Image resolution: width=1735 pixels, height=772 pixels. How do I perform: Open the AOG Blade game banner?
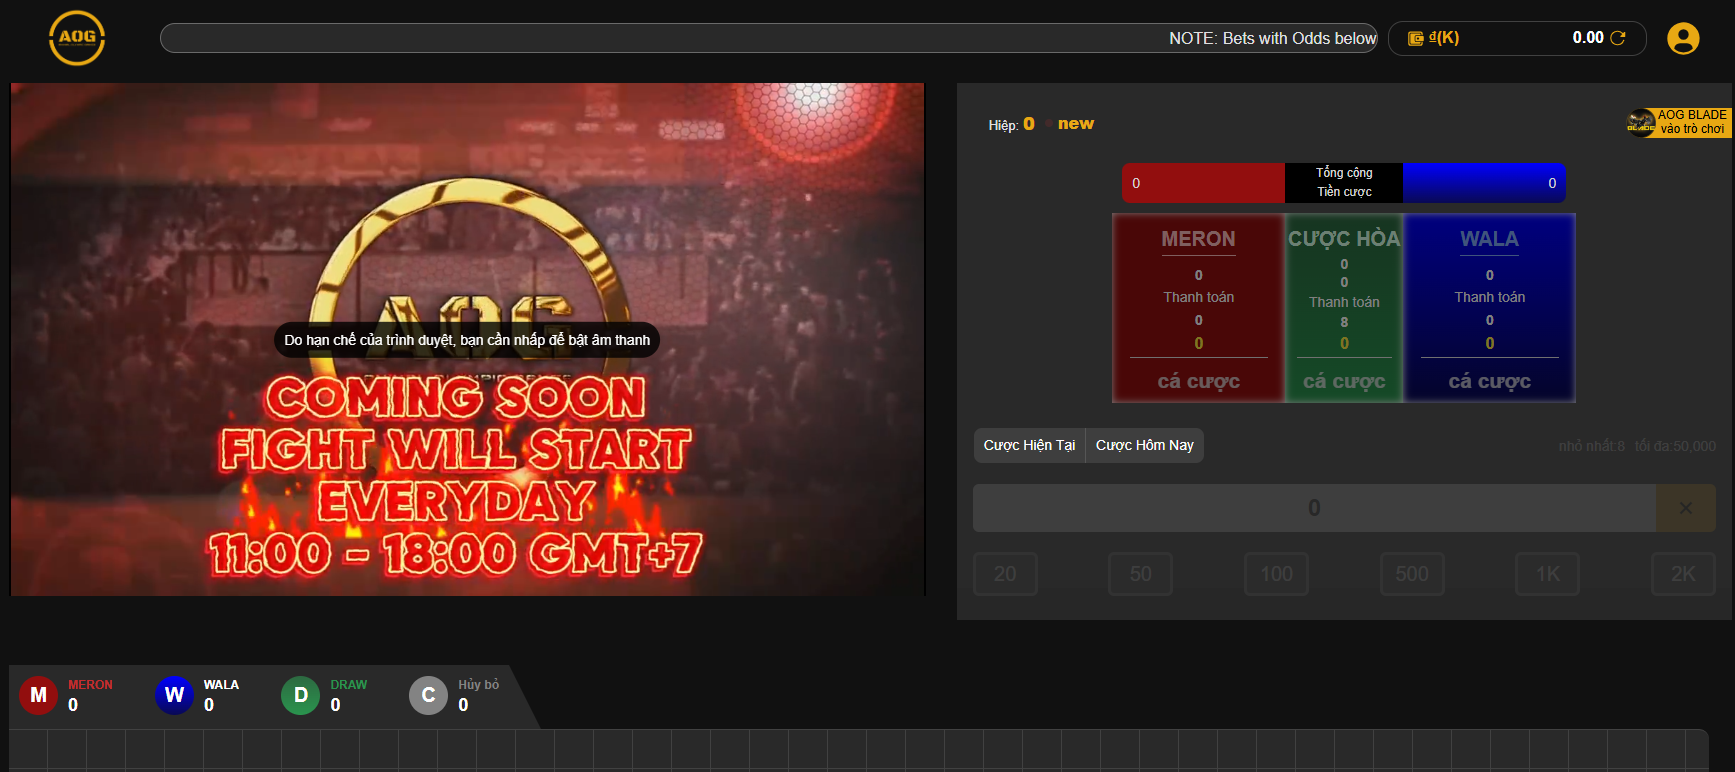(x=1679, y=122)
